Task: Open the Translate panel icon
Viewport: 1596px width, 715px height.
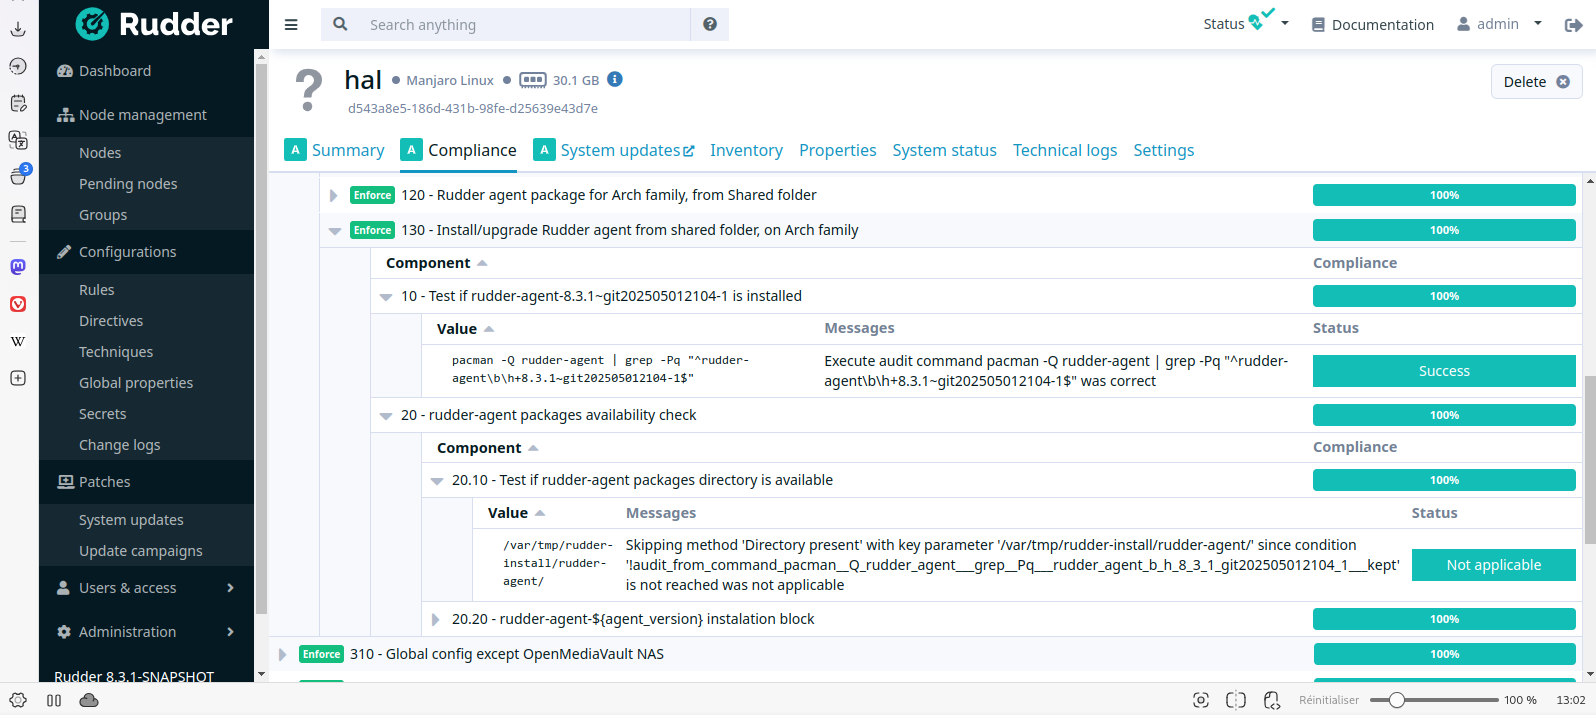Action: pyautogui.click(x=18, y=140)
